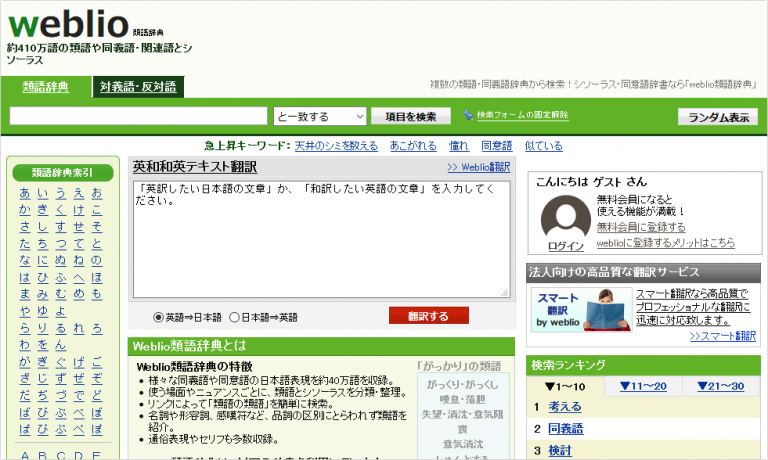Click the スマート翻訳なら高品質で text link
Image resolution: width=768 pixels, height=460 pixels.
[x=692, y=294]
